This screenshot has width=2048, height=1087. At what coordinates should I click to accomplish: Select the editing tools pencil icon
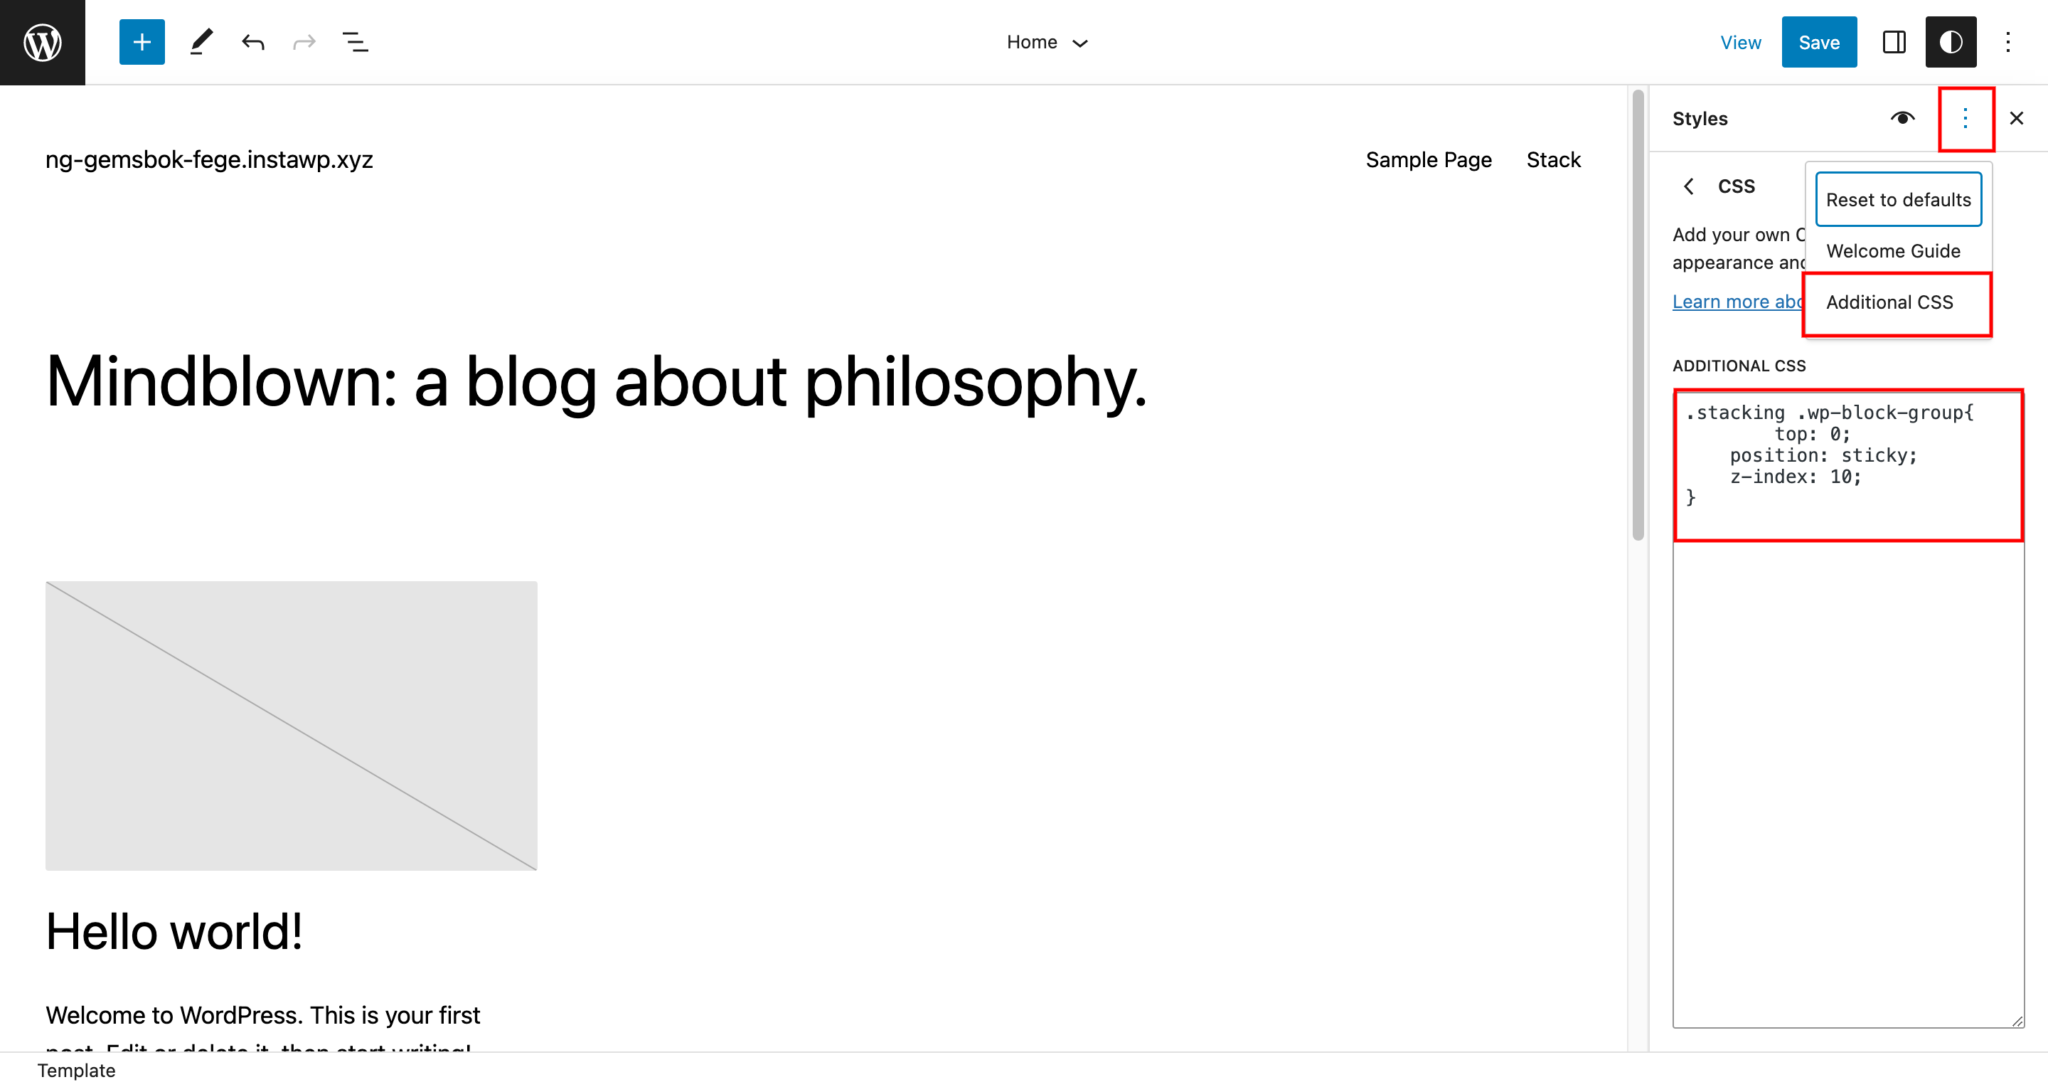coord(201,42)
